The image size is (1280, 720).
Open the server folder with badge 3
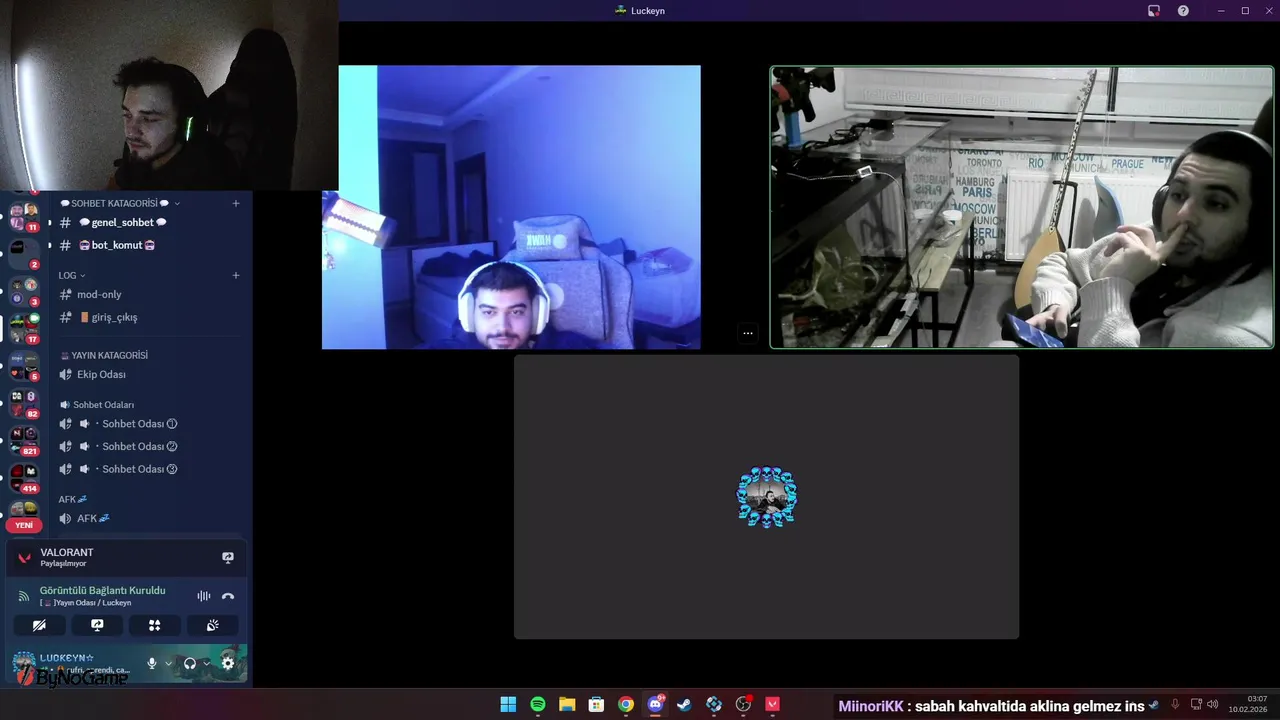click(24, 291)
